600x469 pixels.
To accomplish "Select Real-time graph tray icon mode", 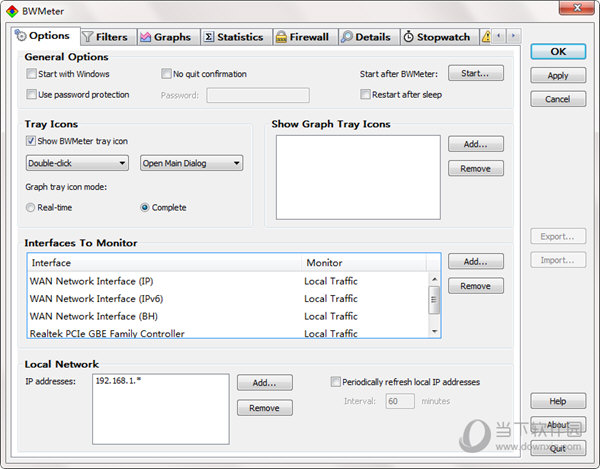I will (32, 208).
